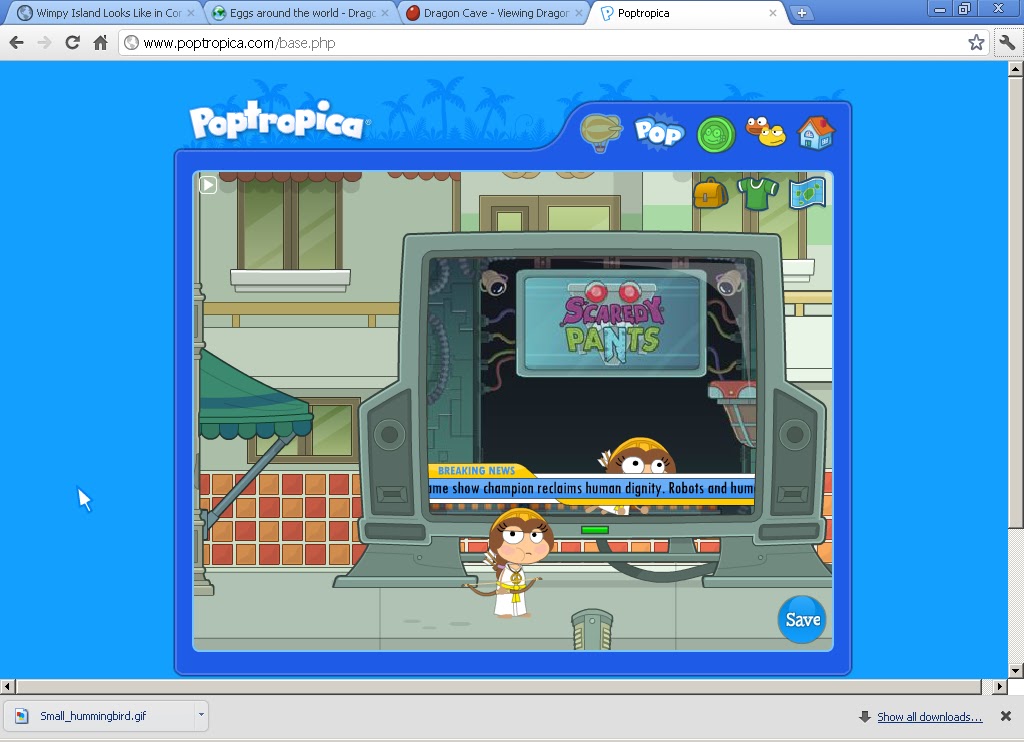Reload the current page
This screenshot has height=742, width=1024.
tap(72, 42)
